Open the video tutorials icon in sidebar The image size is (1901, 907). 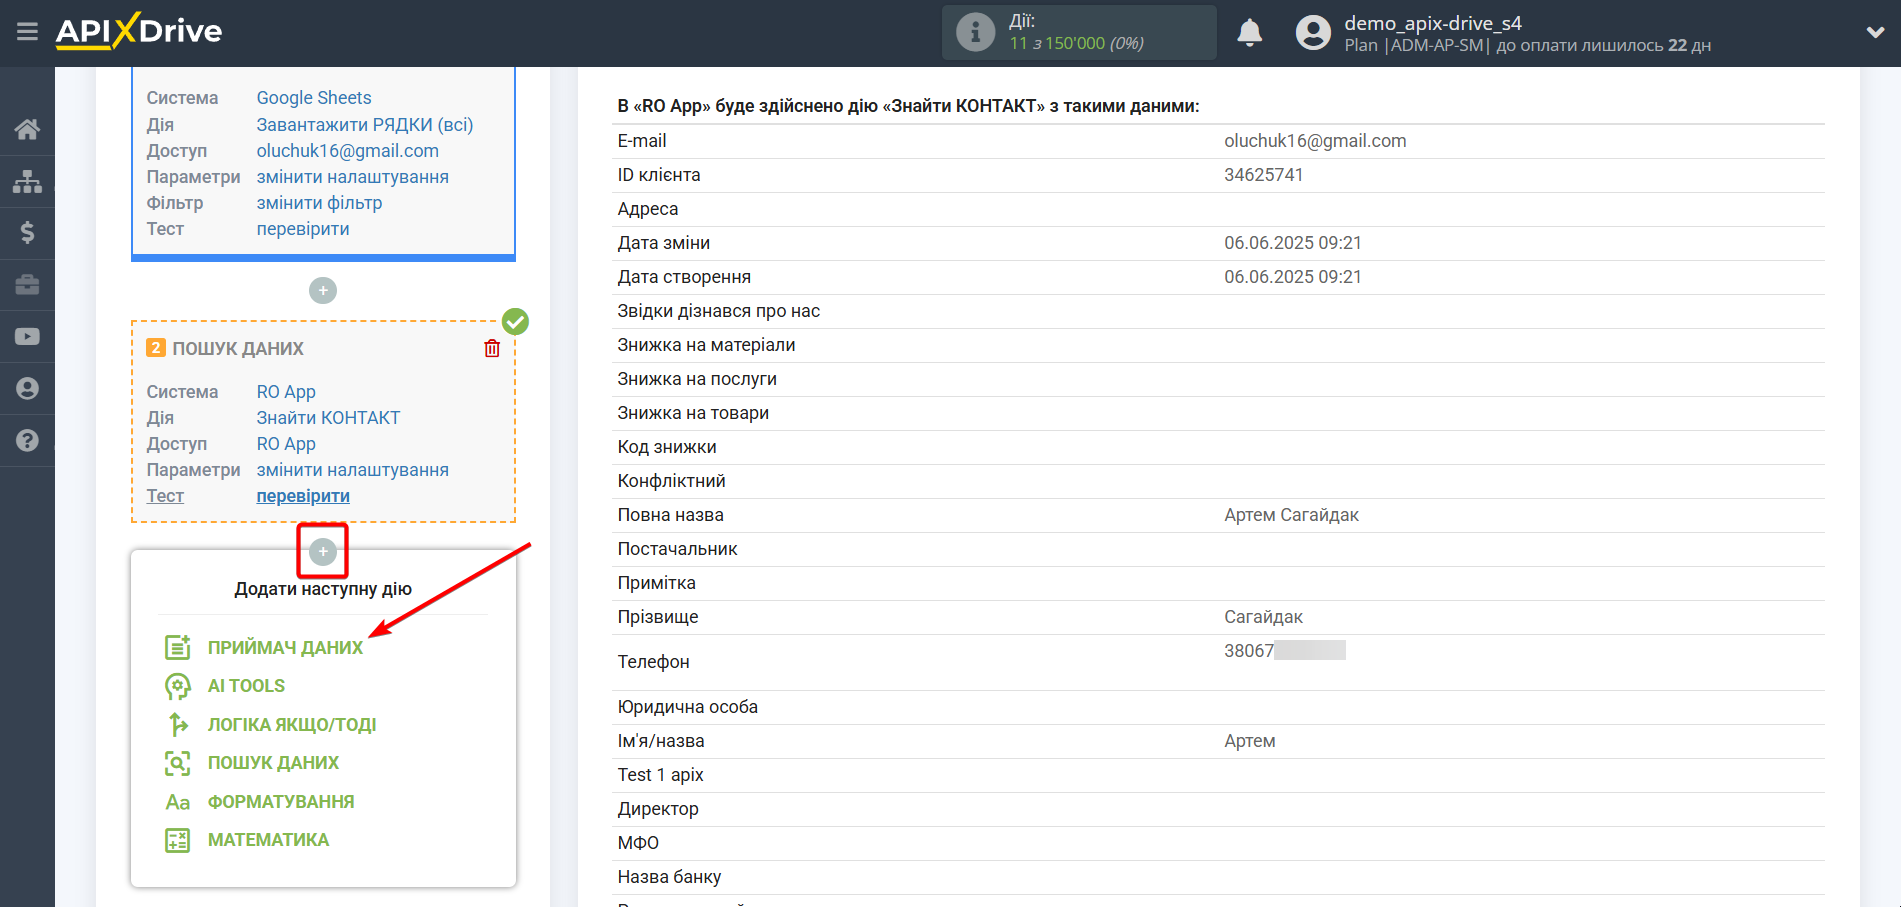27,336
